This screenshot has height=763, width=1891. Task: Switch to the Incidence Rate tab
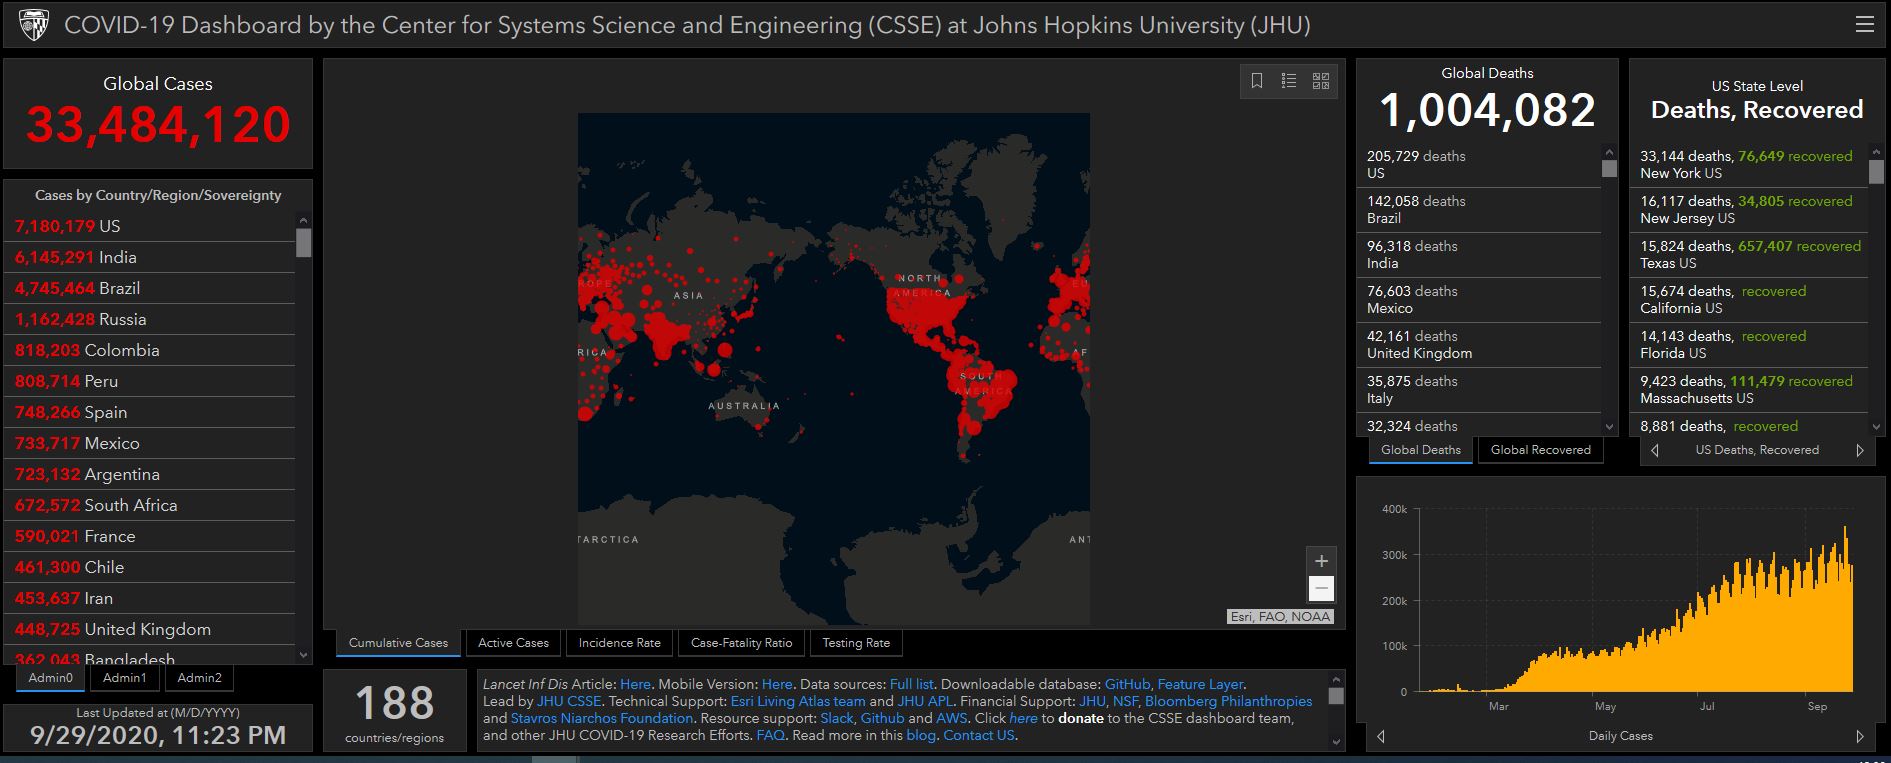pyautogui.click(x=619, y=643)
